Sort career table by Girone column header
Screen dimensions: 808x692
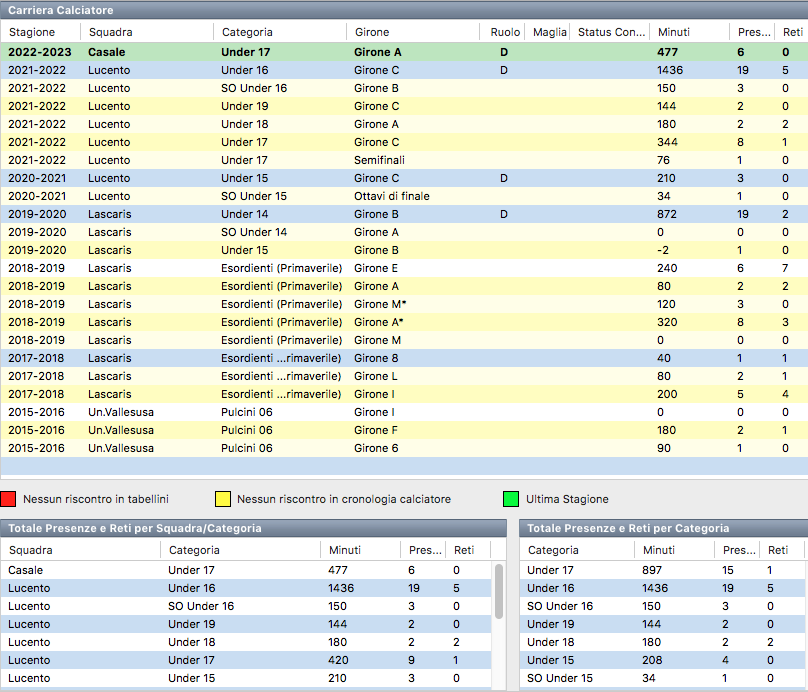click(x=372, y=32)
